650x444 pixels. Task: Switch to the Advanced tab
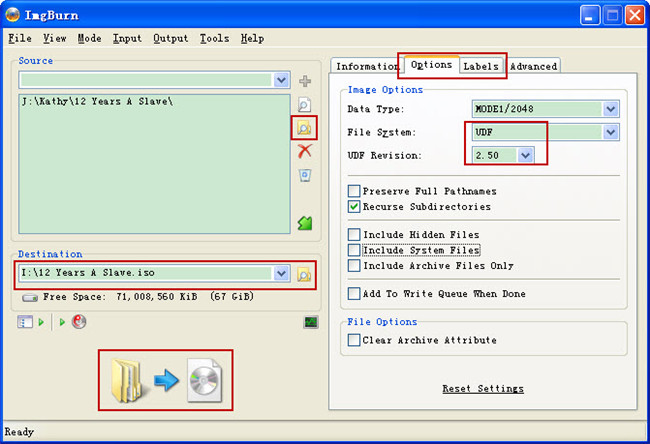533,66
